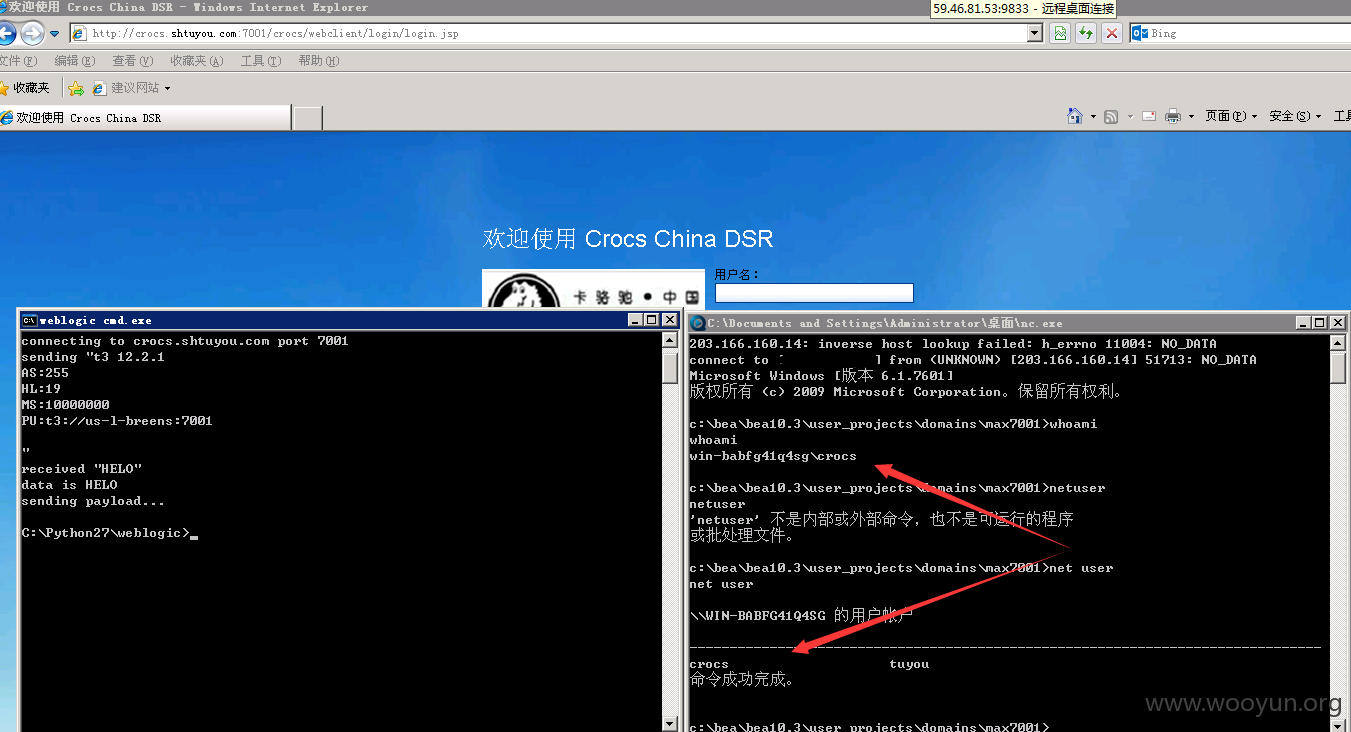Maximize the weblogic cmd.exe window
This screenshot has width=1351, height=732.
[651, 321]
